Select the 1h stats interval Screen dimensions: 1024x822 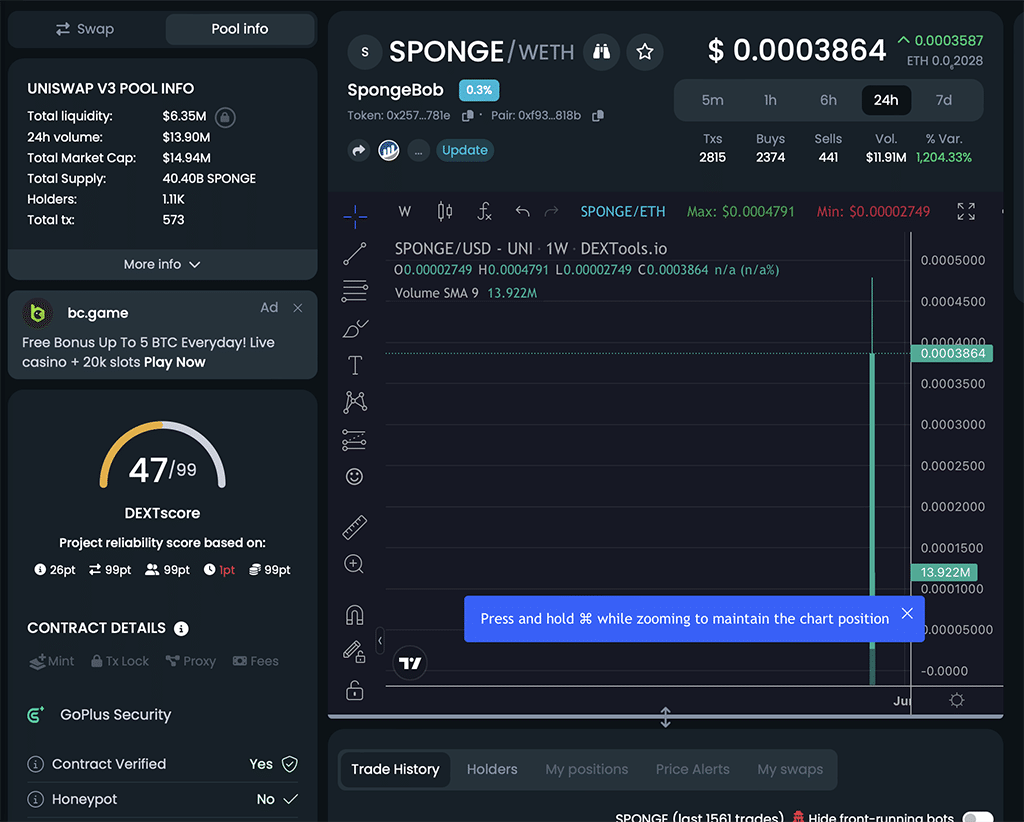pyautogui.click(x=770, y=100)
